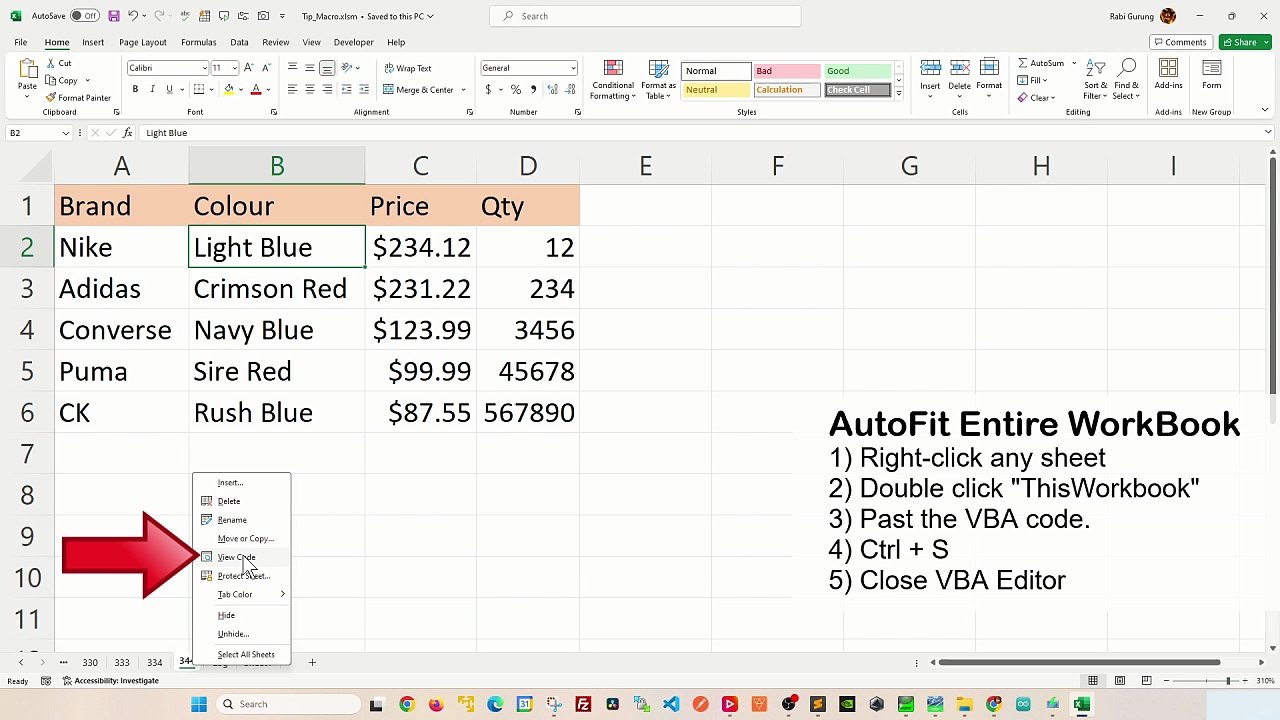
Task: Expand the cell styles gallery
Action: (x=898, y=92)
